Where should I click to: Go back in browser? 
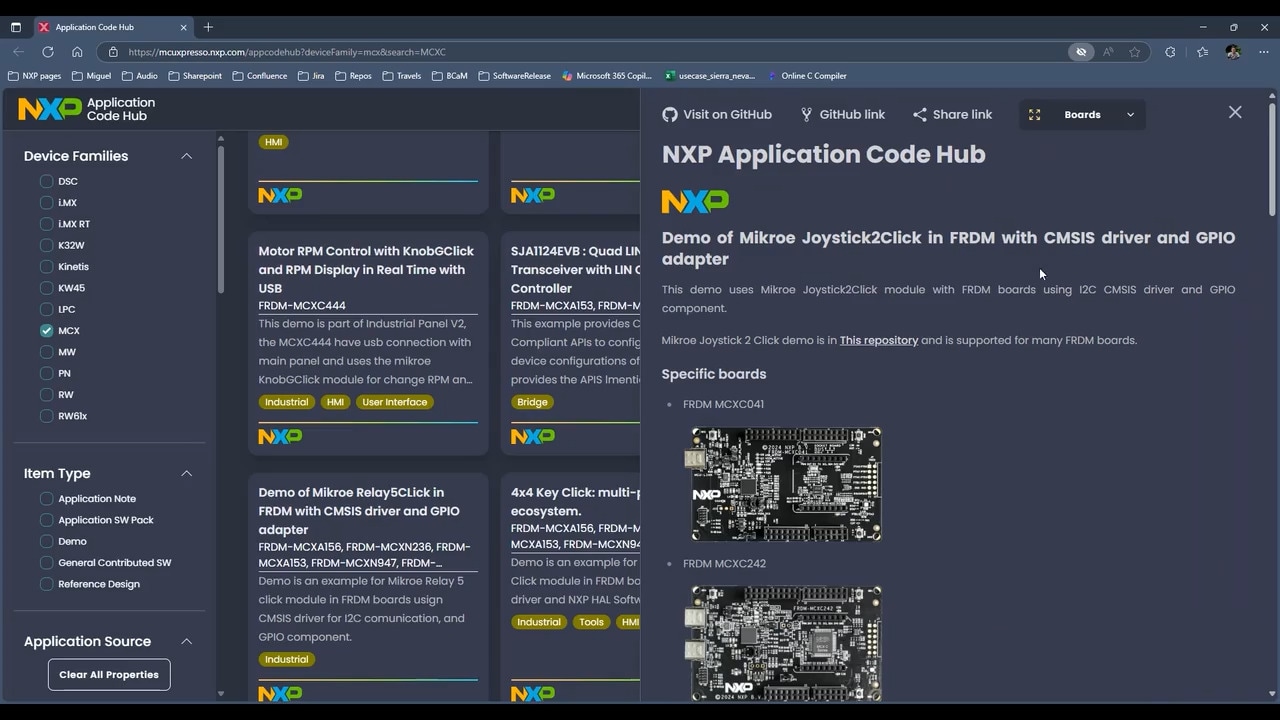point(18,52)
